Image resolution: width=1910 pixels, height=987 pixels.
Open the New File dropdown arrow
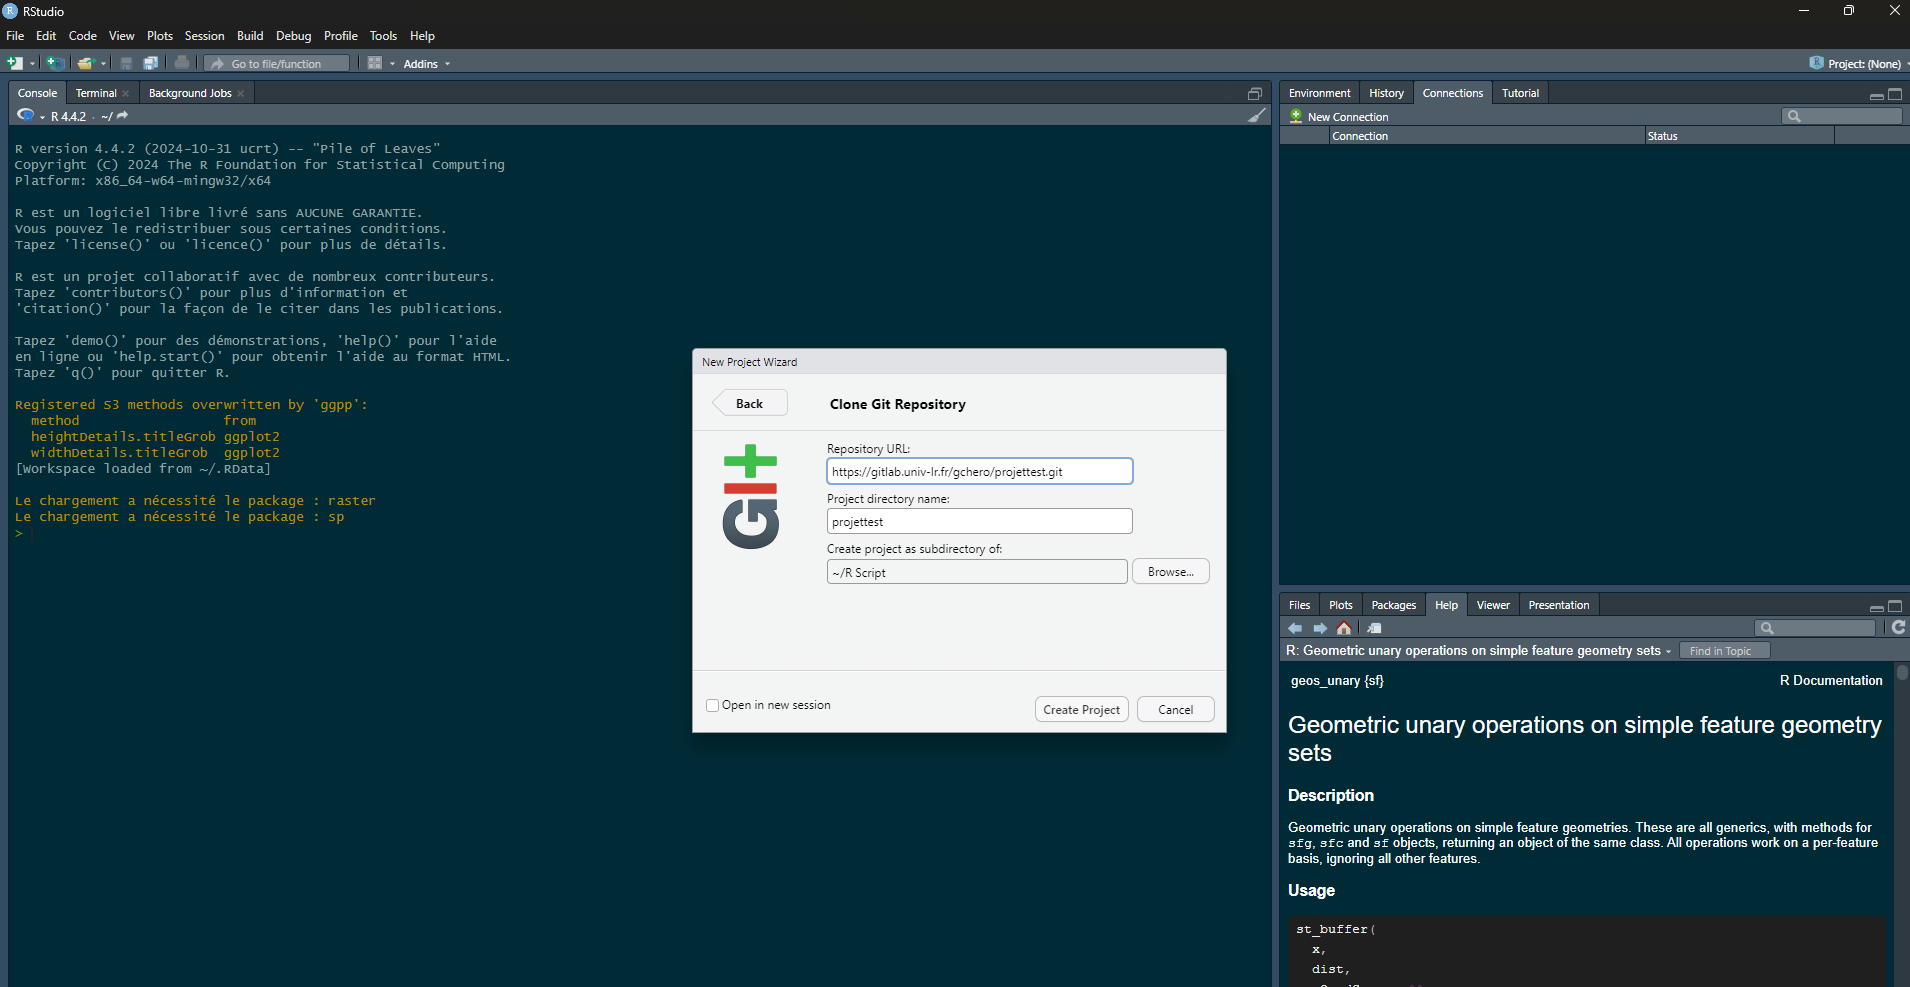pos(32,64)
